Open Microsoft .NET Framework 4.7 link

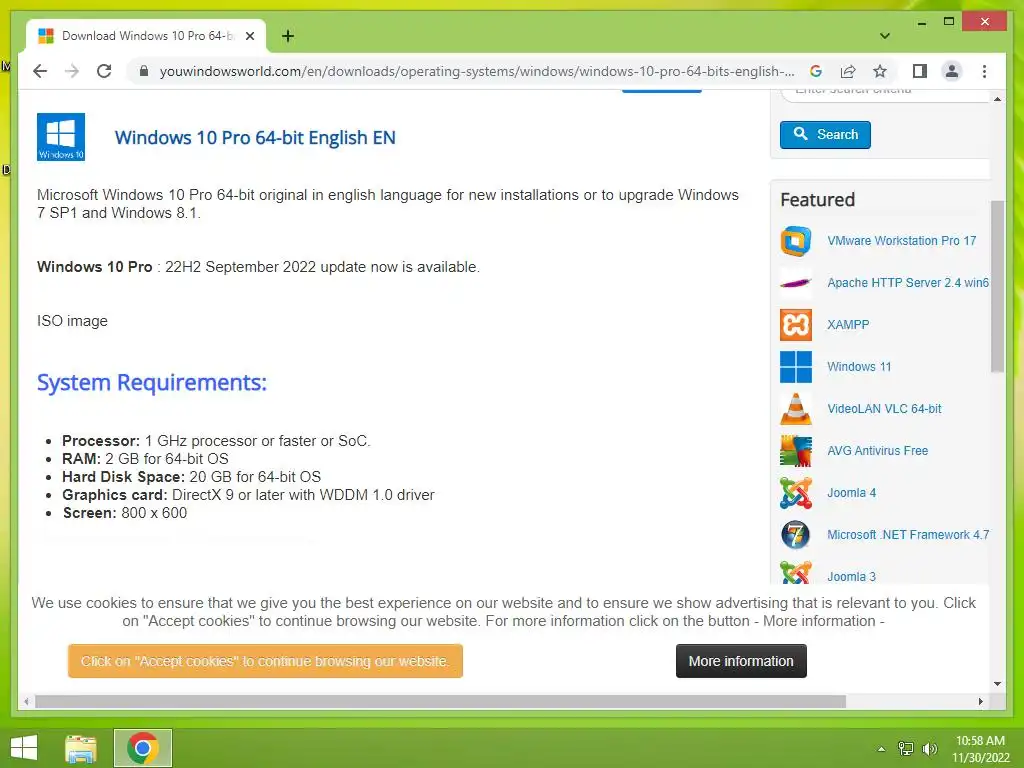coord(908,535)
